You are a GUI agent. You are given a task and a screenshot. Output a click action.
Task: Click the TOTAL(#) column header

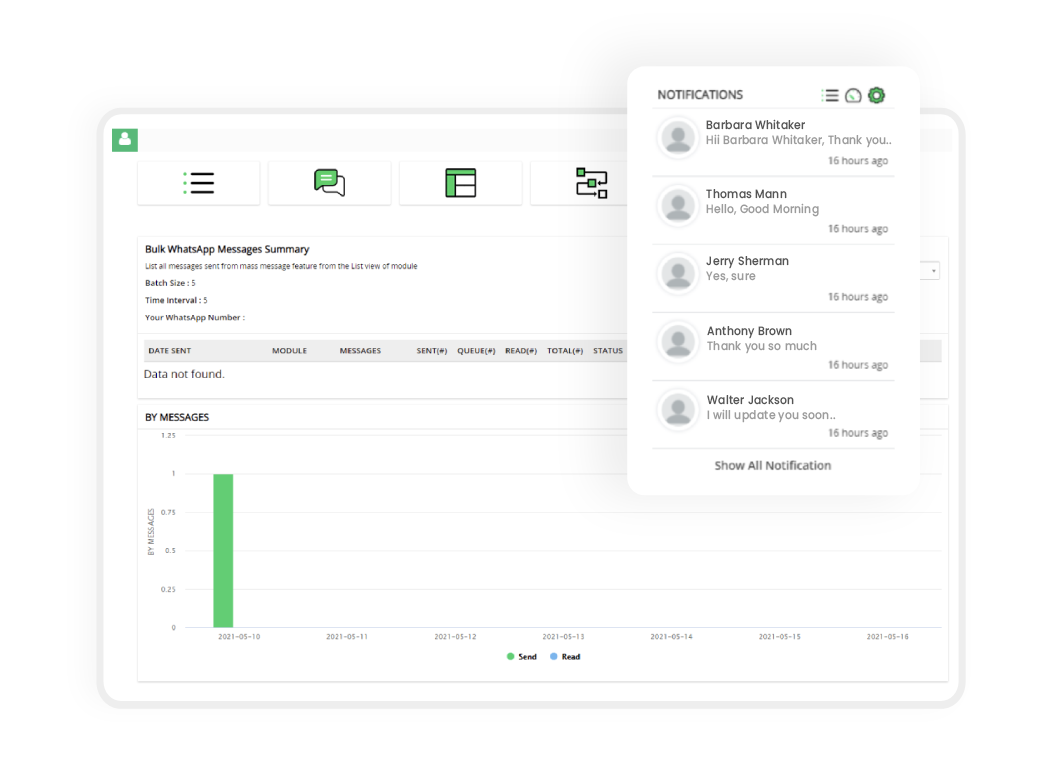(x=565, y=351)
